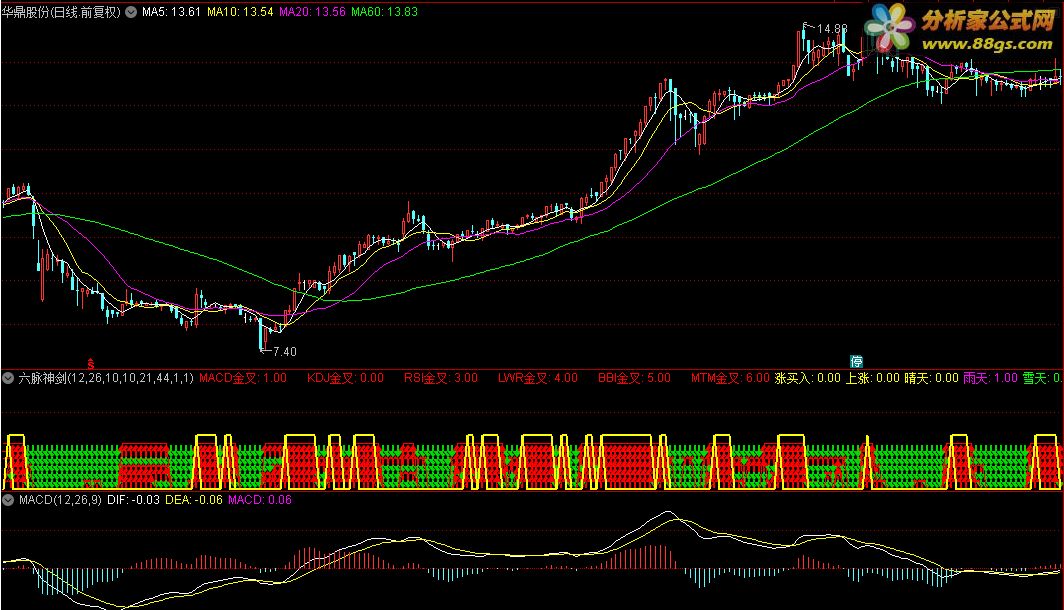Screen dimensions: 1064x610
Task: Select the KDJ金叉: 0.00 value
Action: [345, 378]
